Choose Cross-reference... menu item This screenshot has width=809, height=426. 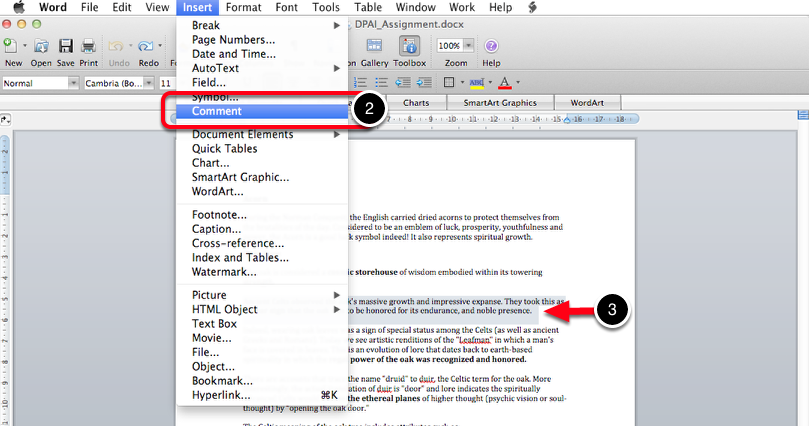262,243
